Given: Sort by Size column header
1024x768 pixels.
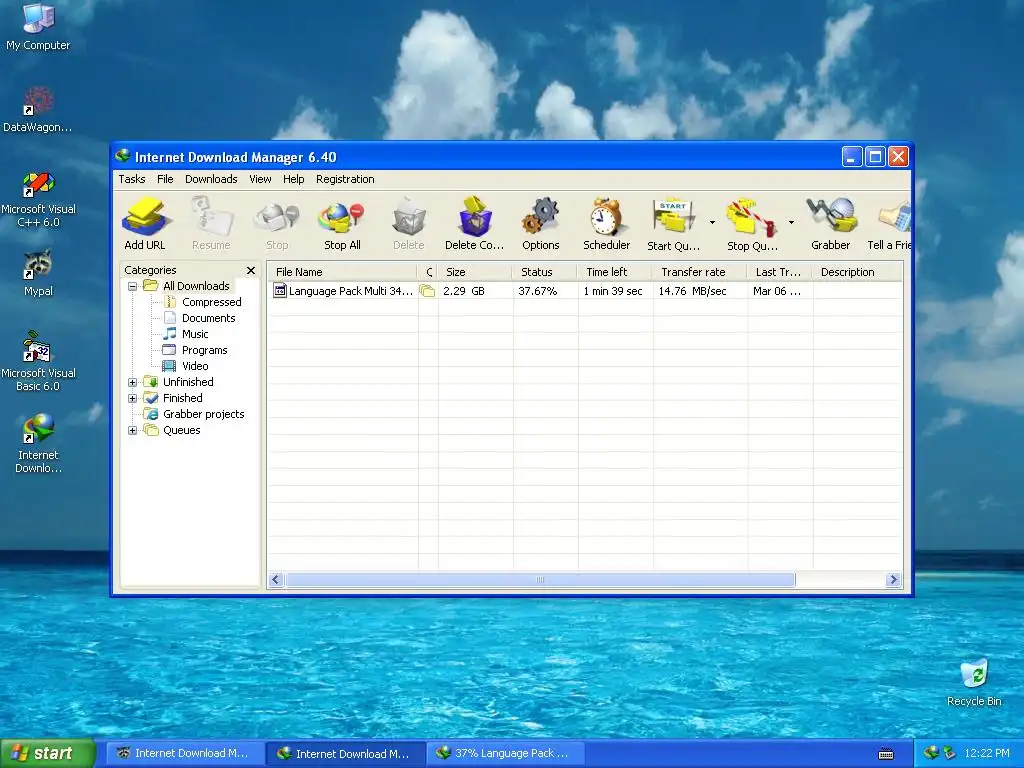Looking at the screenshot, I should [x=475, y=272].
